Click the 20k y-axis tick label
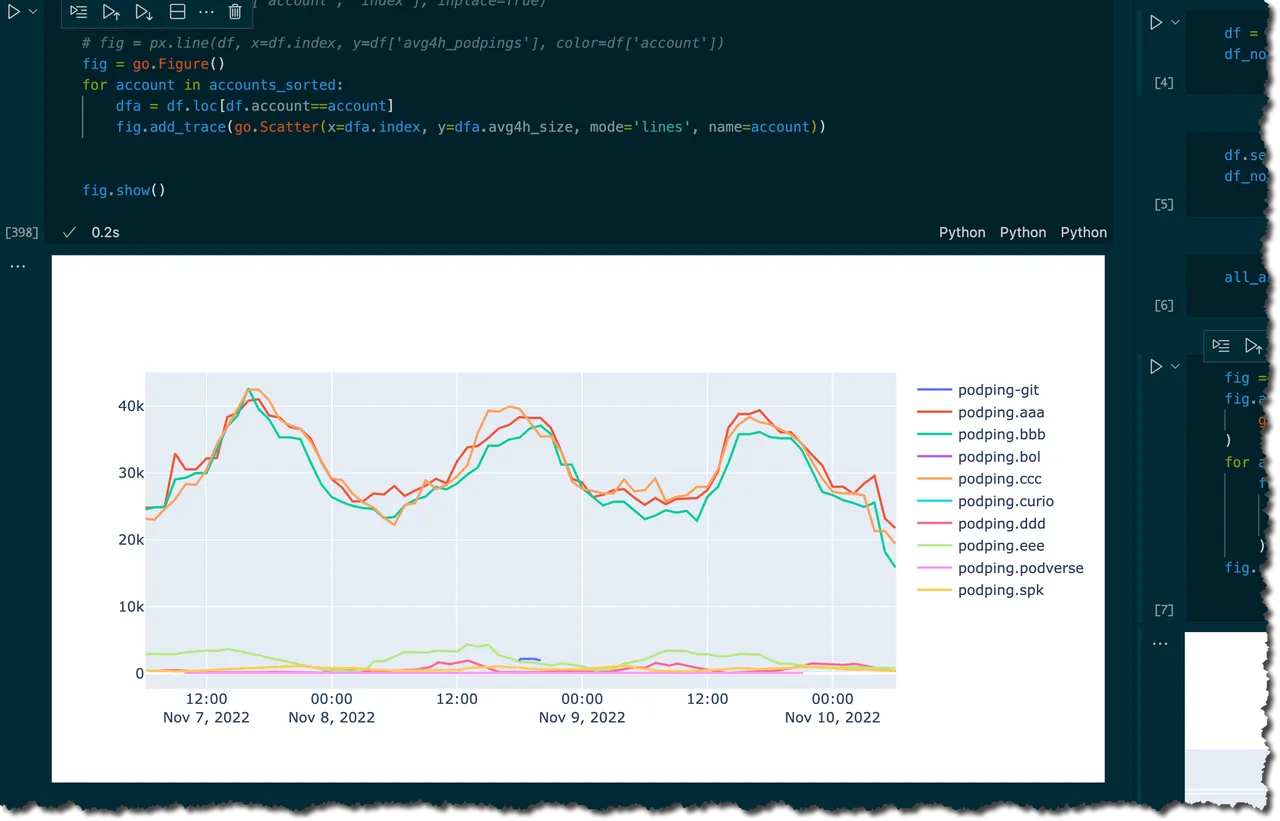 (x=132, y=540)
